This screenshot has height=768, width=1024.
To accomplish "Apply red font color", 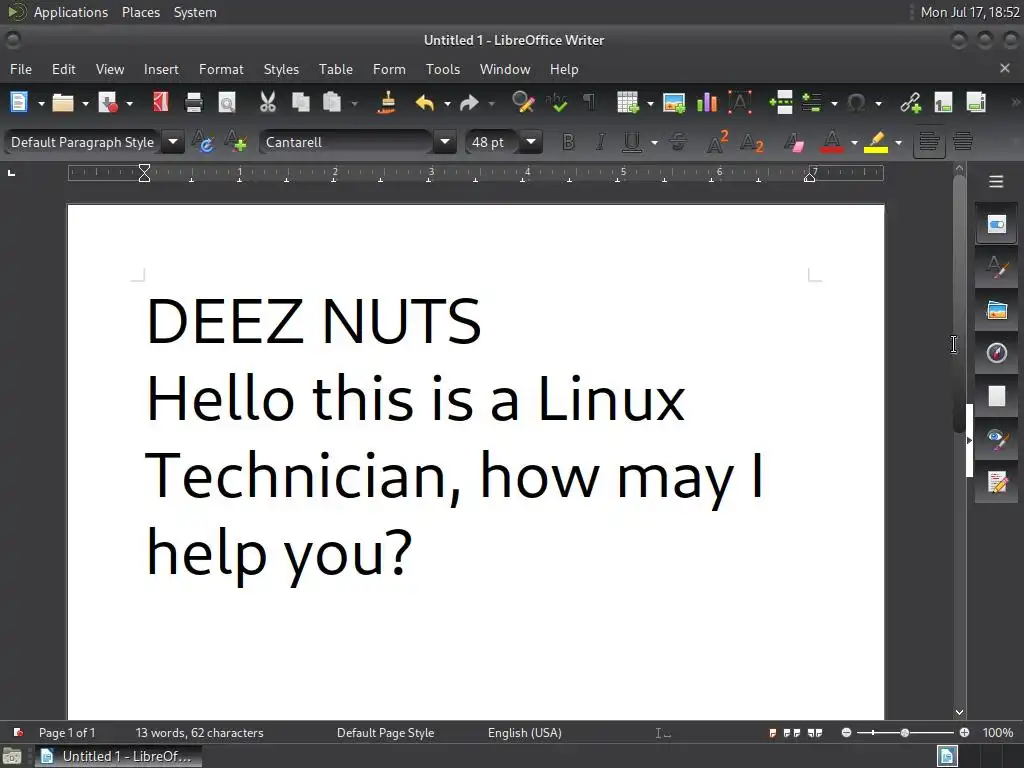I will [x=831, y=142].
